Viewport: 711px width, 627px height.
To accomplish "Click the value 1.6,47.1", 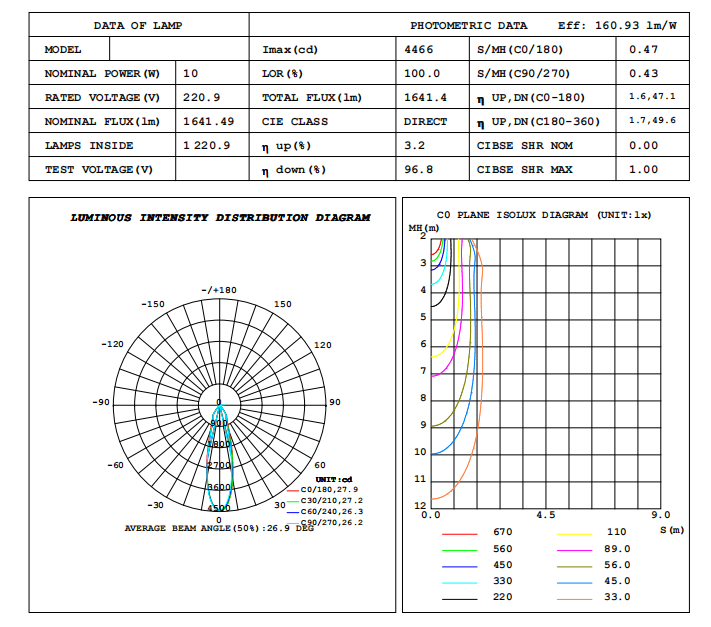I will tap(652, 96).
